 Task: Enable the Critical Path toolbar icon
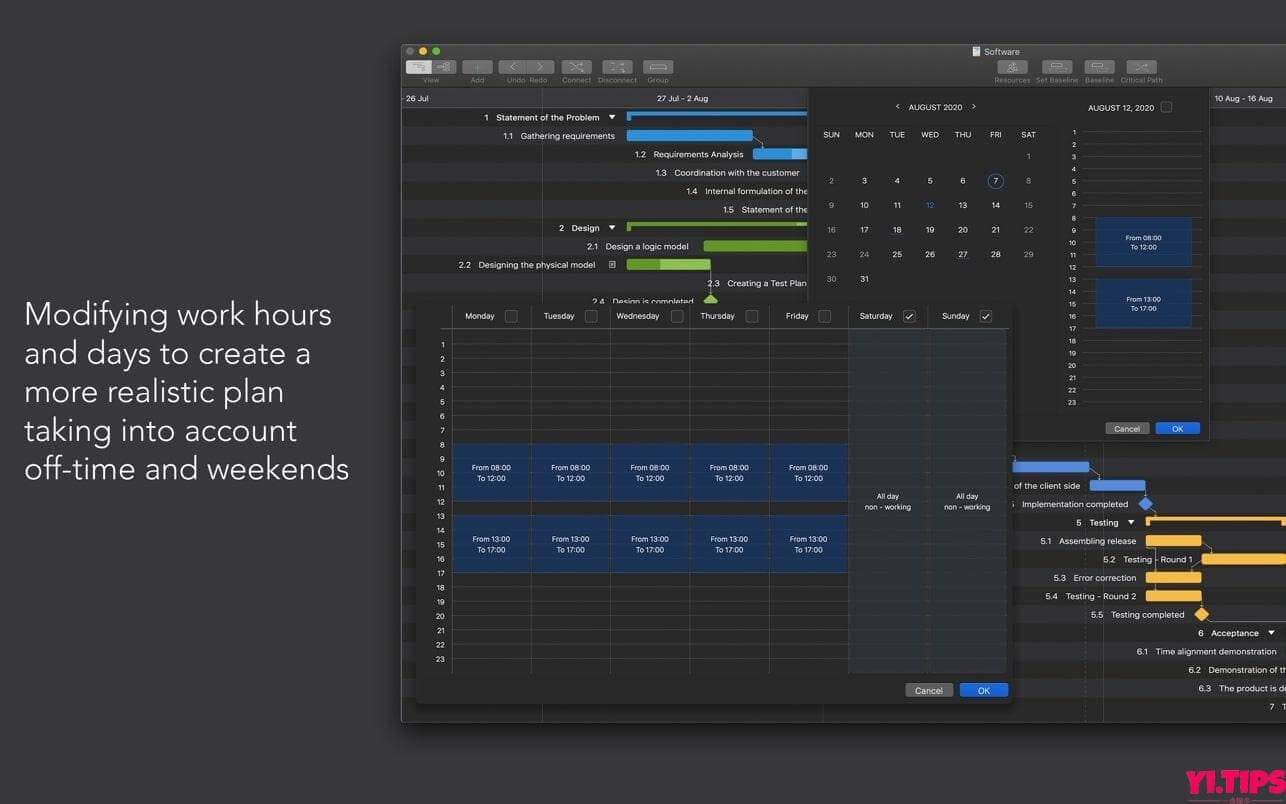(x=1140, y=68)
